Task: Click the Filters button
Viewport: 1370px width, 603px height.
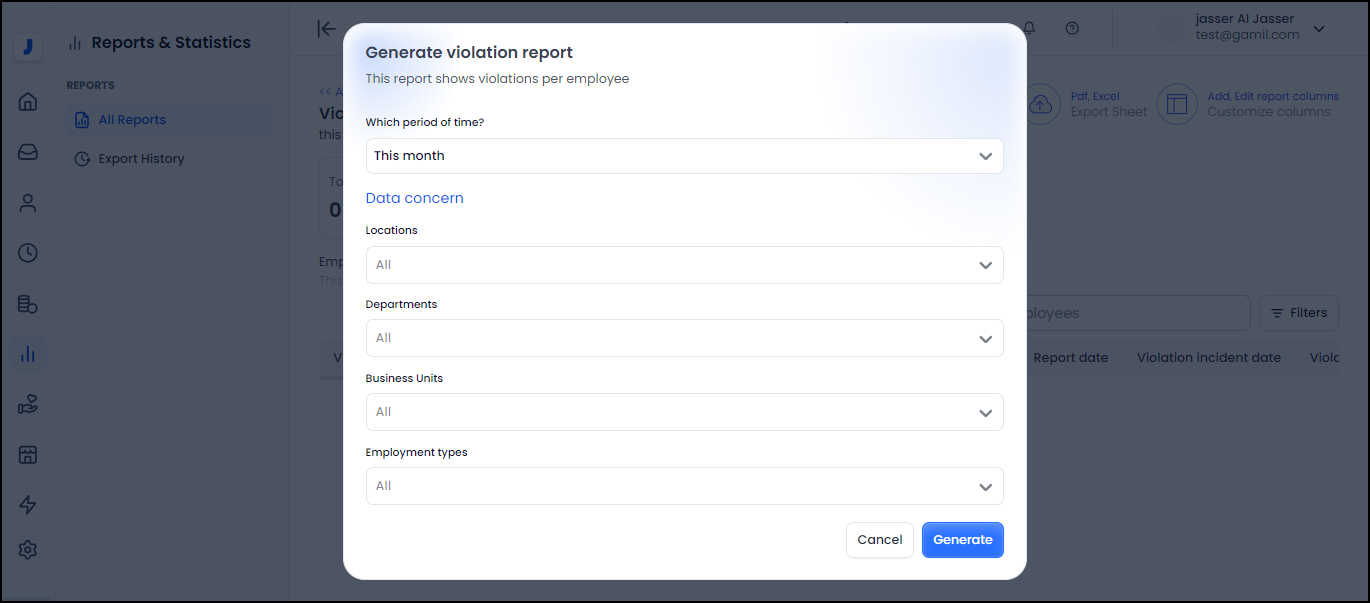Action: click(x=1298, y=312)
